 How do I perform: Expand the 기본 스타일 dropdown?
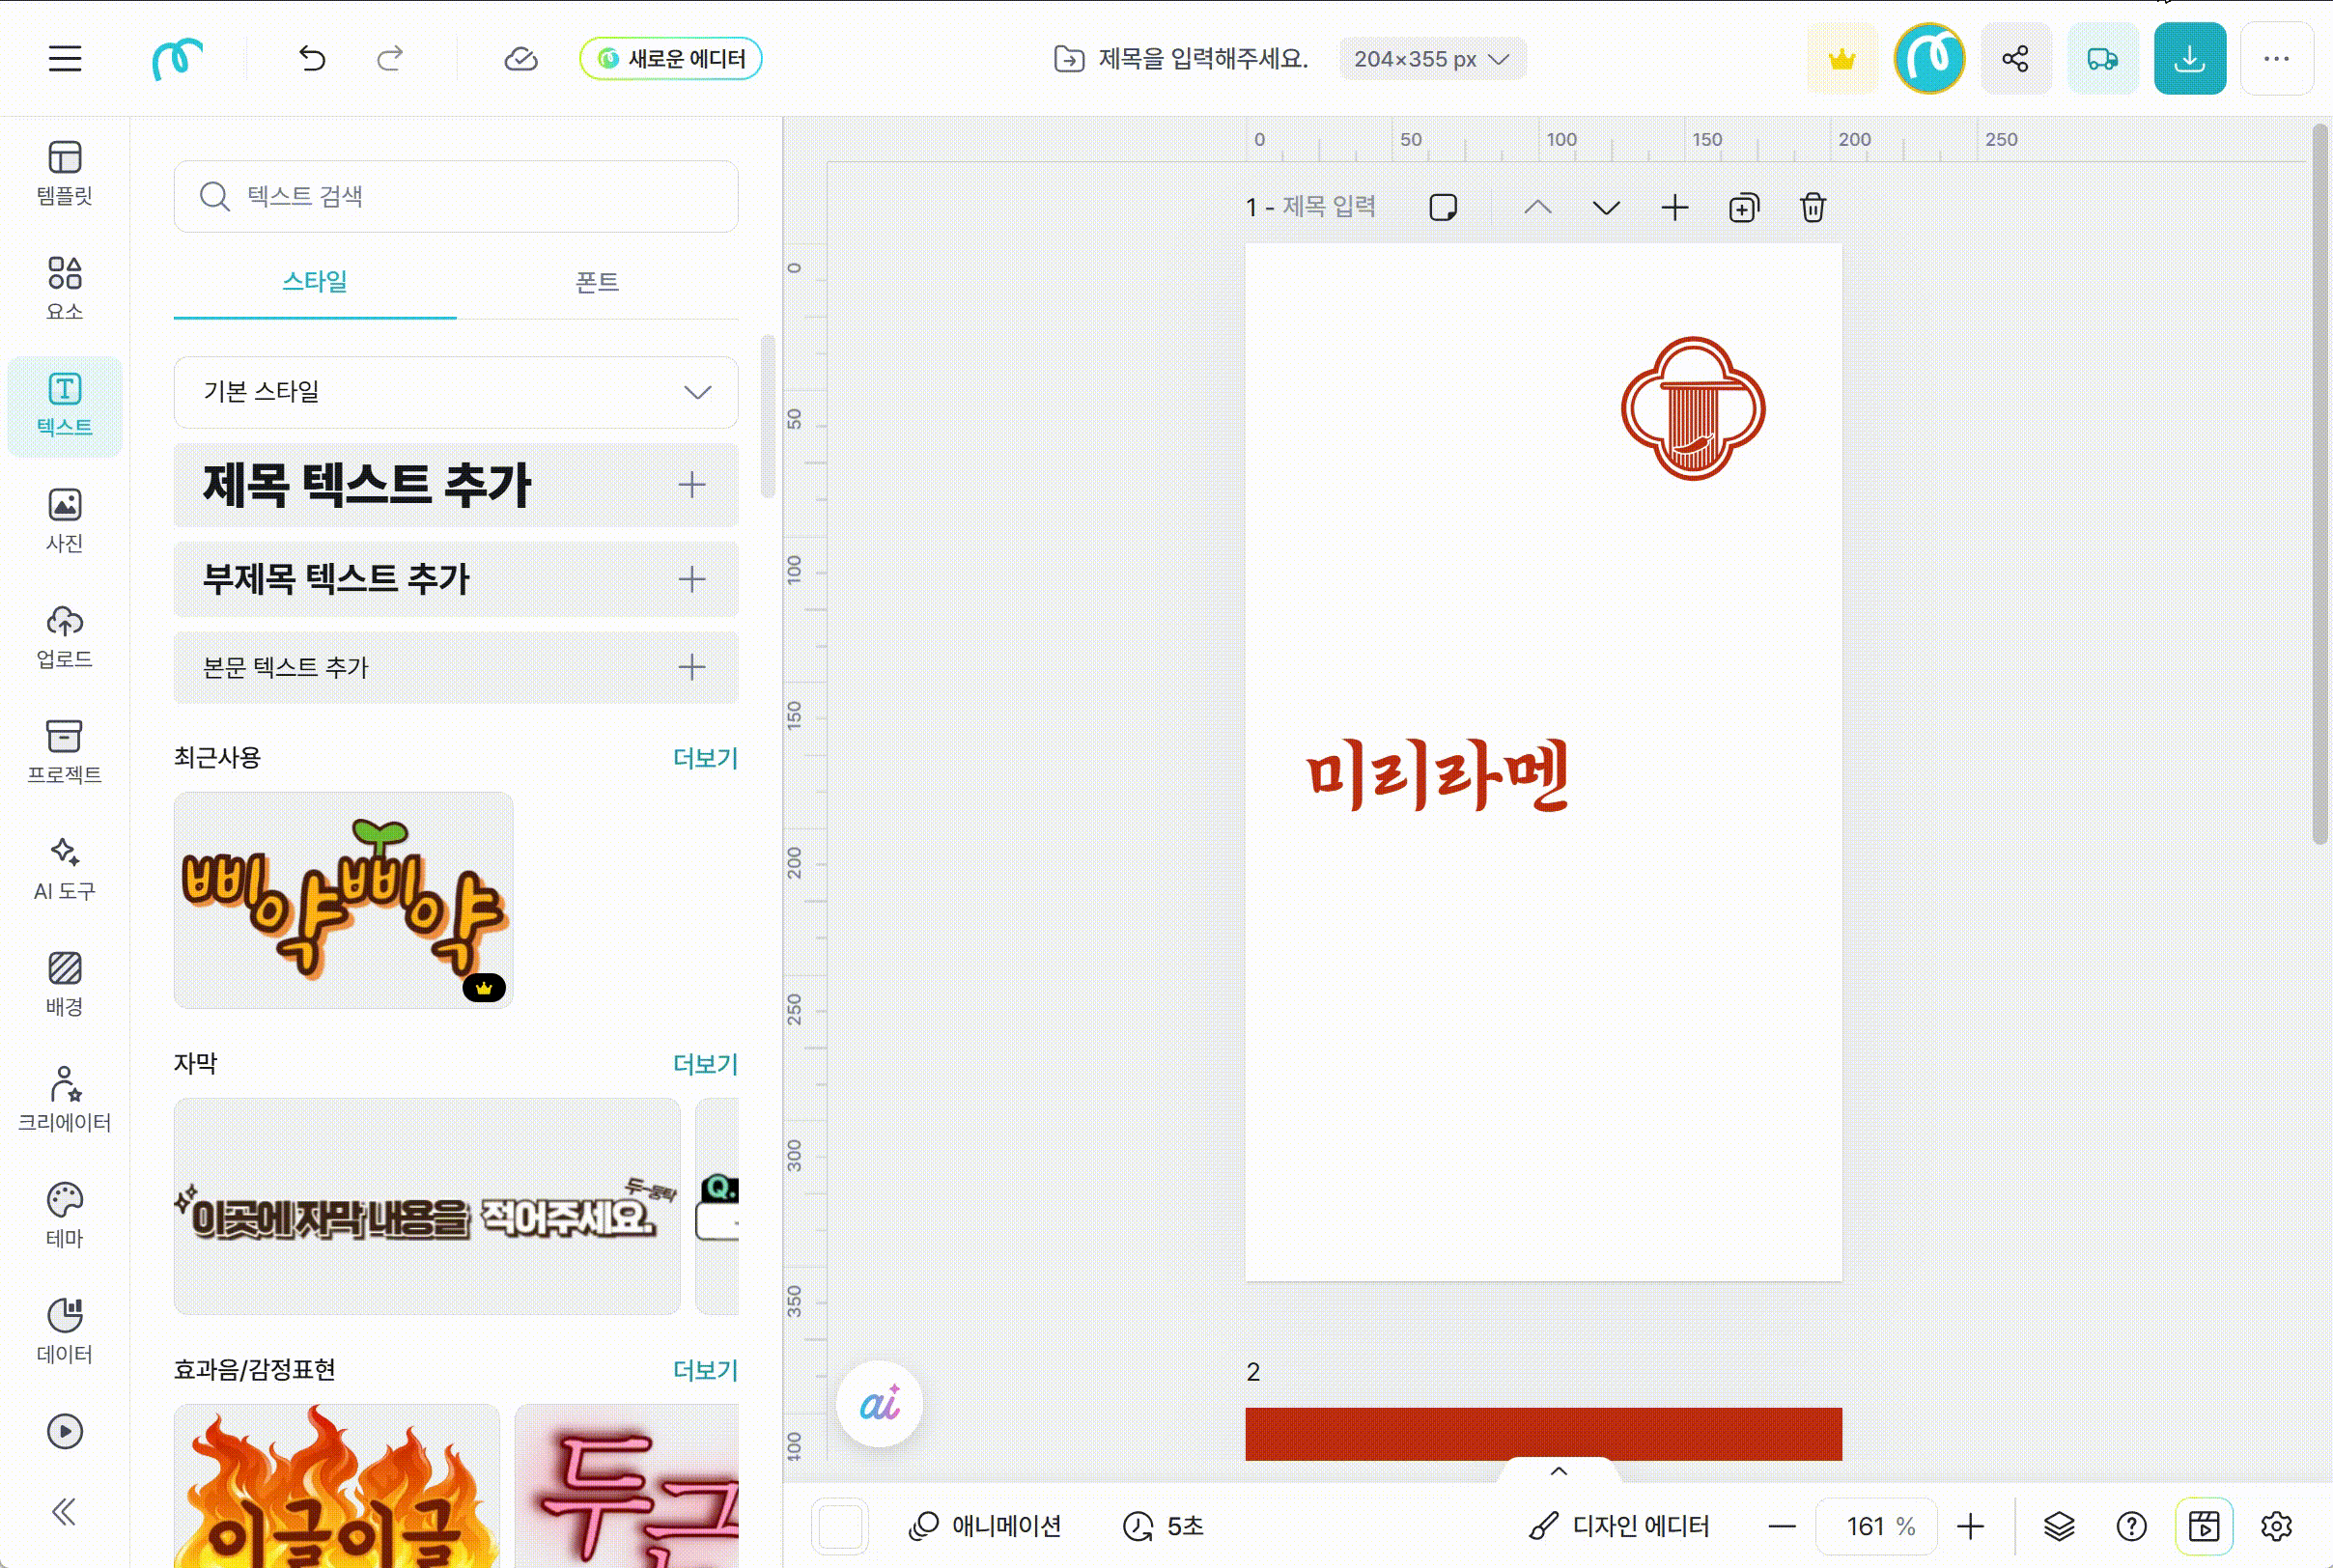pos(456,392)
